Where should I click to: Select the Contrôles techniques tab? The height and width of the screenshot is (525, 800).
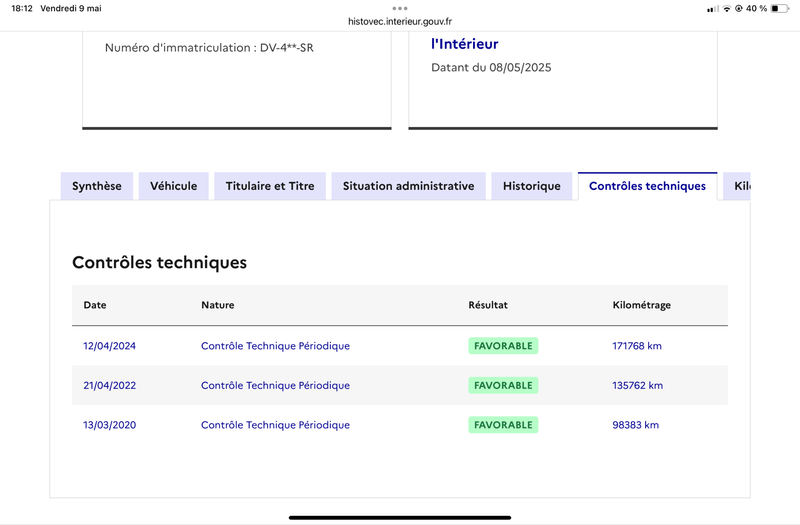pyautogui.click(x=647, y=186)
